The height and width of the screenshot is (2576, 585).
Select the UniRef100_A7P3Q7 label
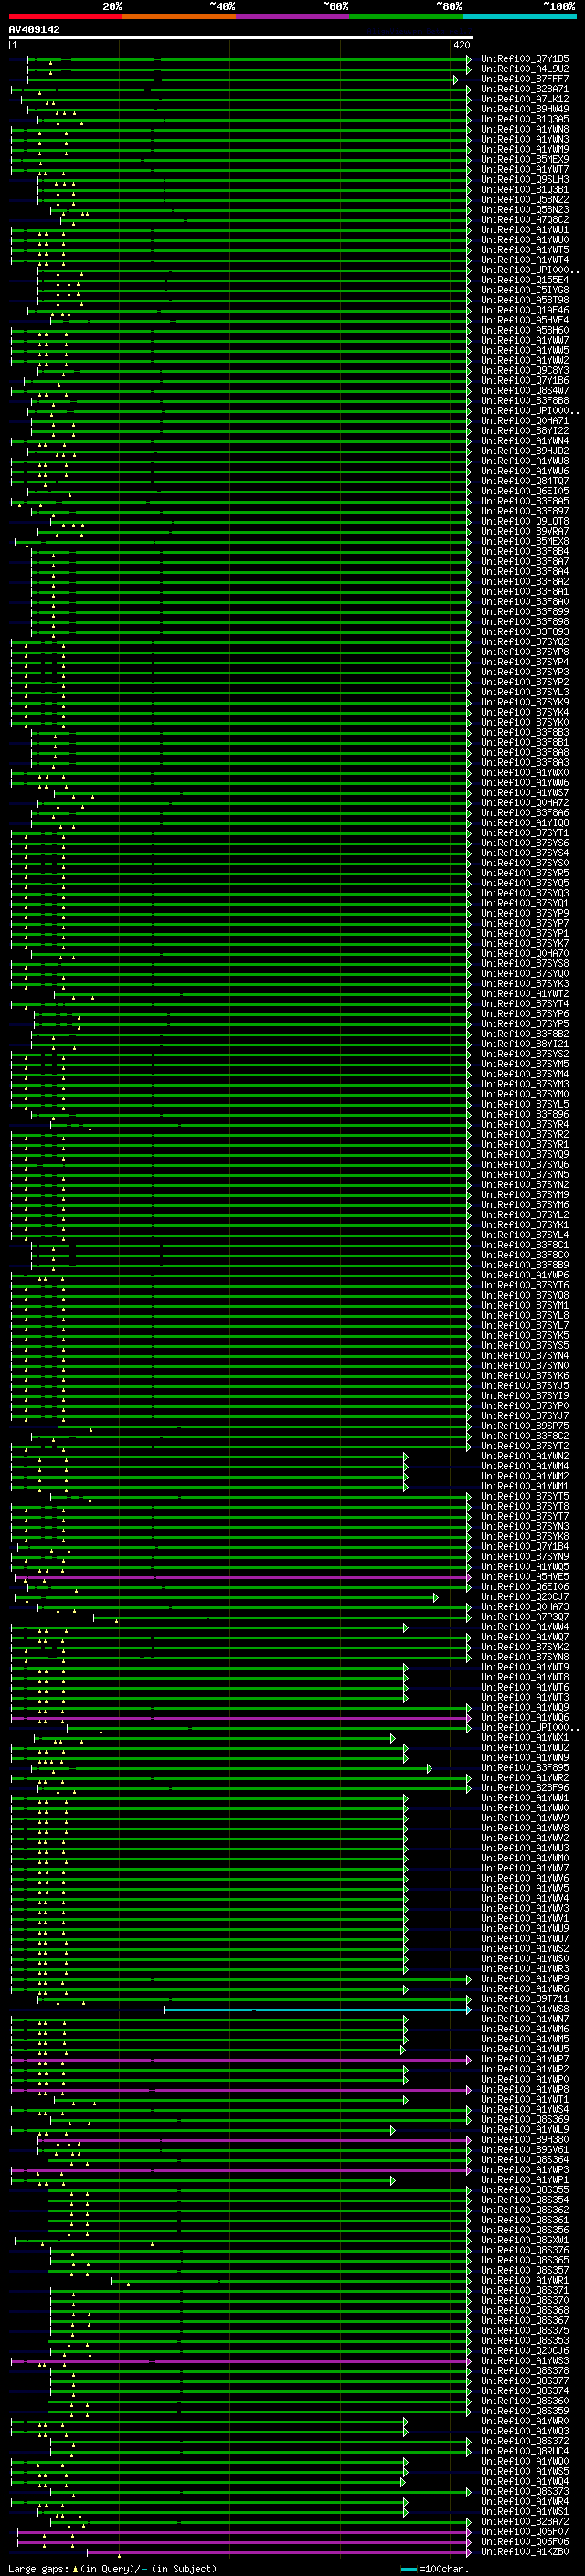[x=525, y=1617]
